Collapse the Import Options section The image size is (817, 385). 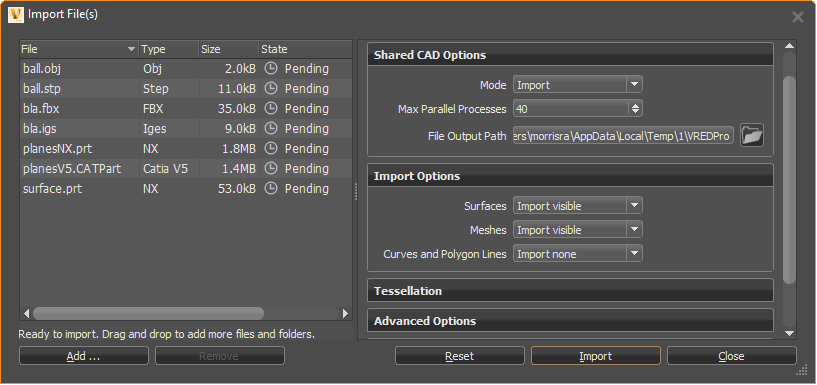pyautogui.click(x=571, y=176)
